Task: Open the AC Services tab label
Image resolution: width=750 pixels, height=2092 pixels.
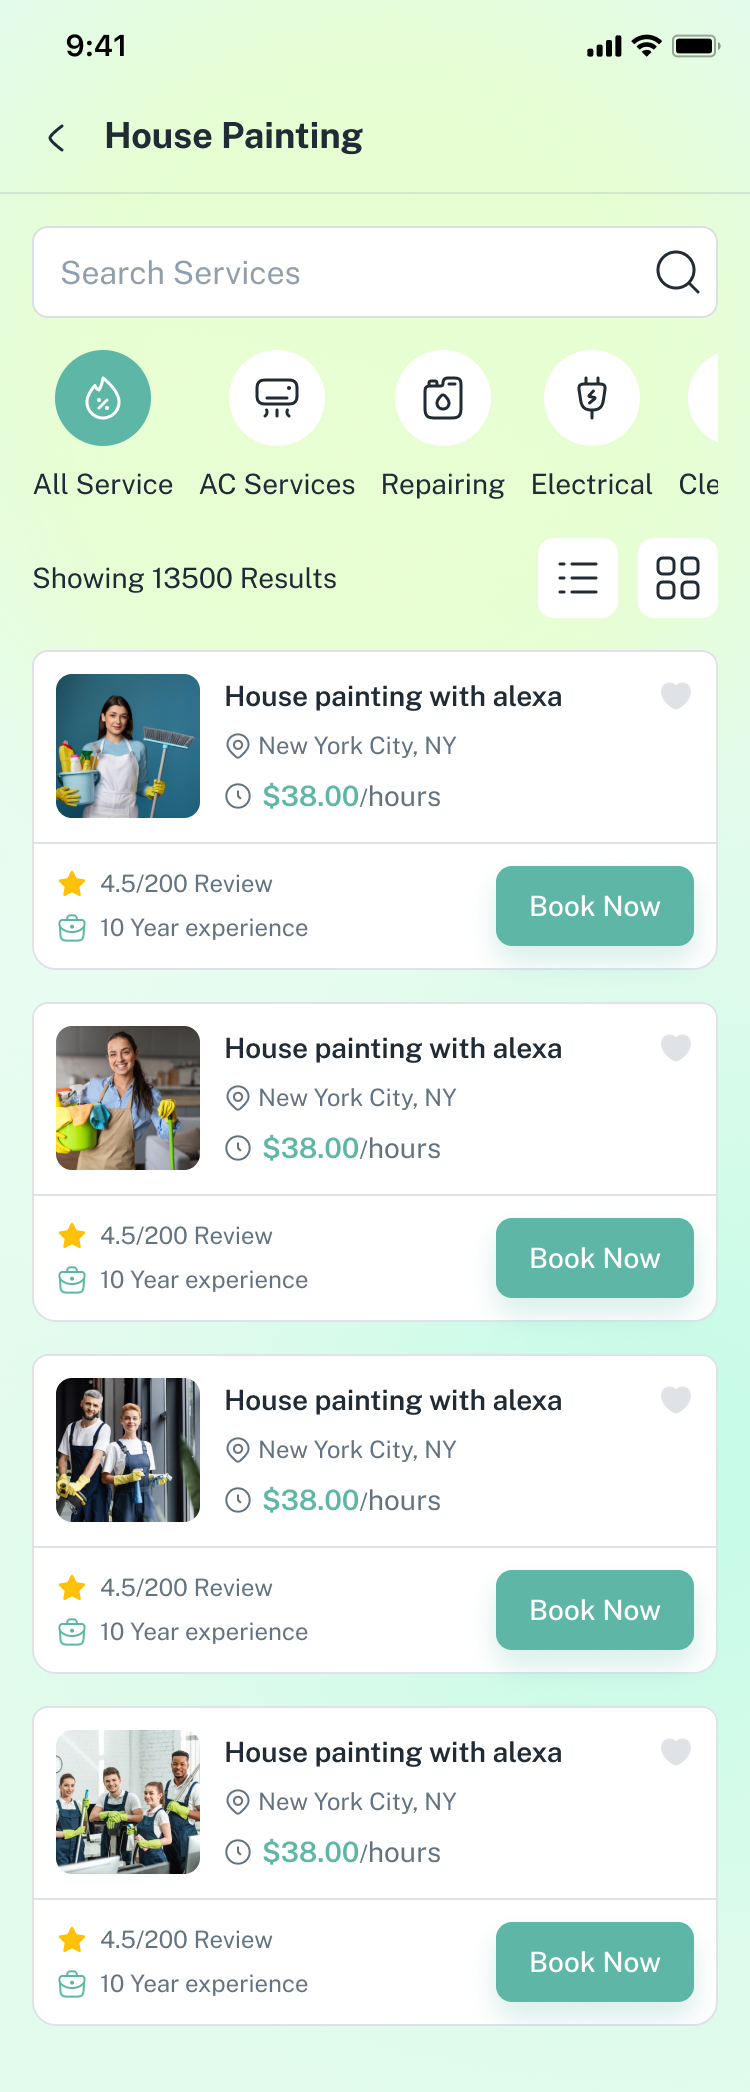Action: pyautogui.click(x=277, y=485)
